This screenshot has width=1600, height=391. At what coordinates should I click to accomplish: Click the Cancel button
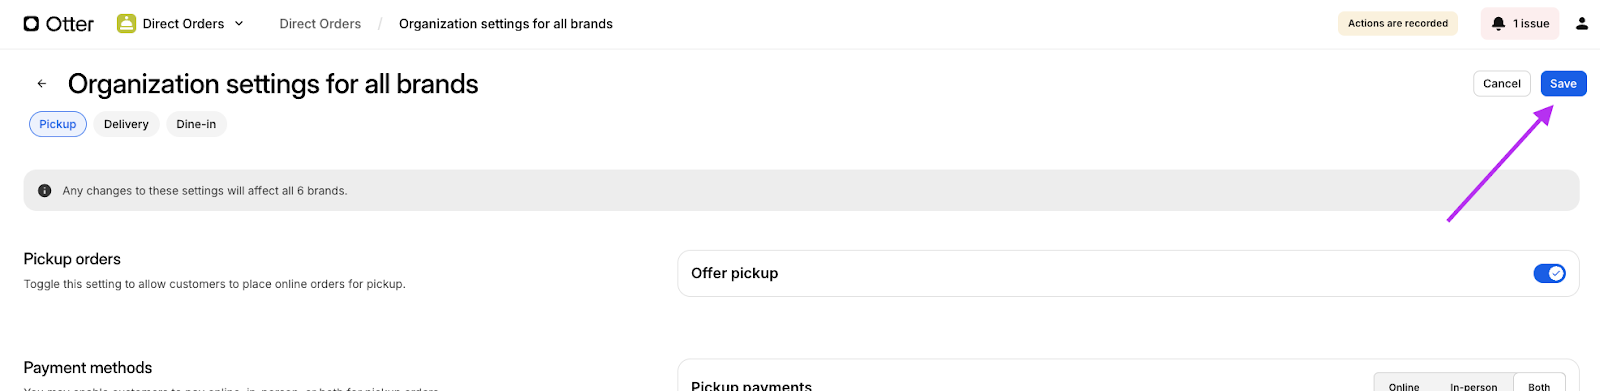pos(1502,84)
